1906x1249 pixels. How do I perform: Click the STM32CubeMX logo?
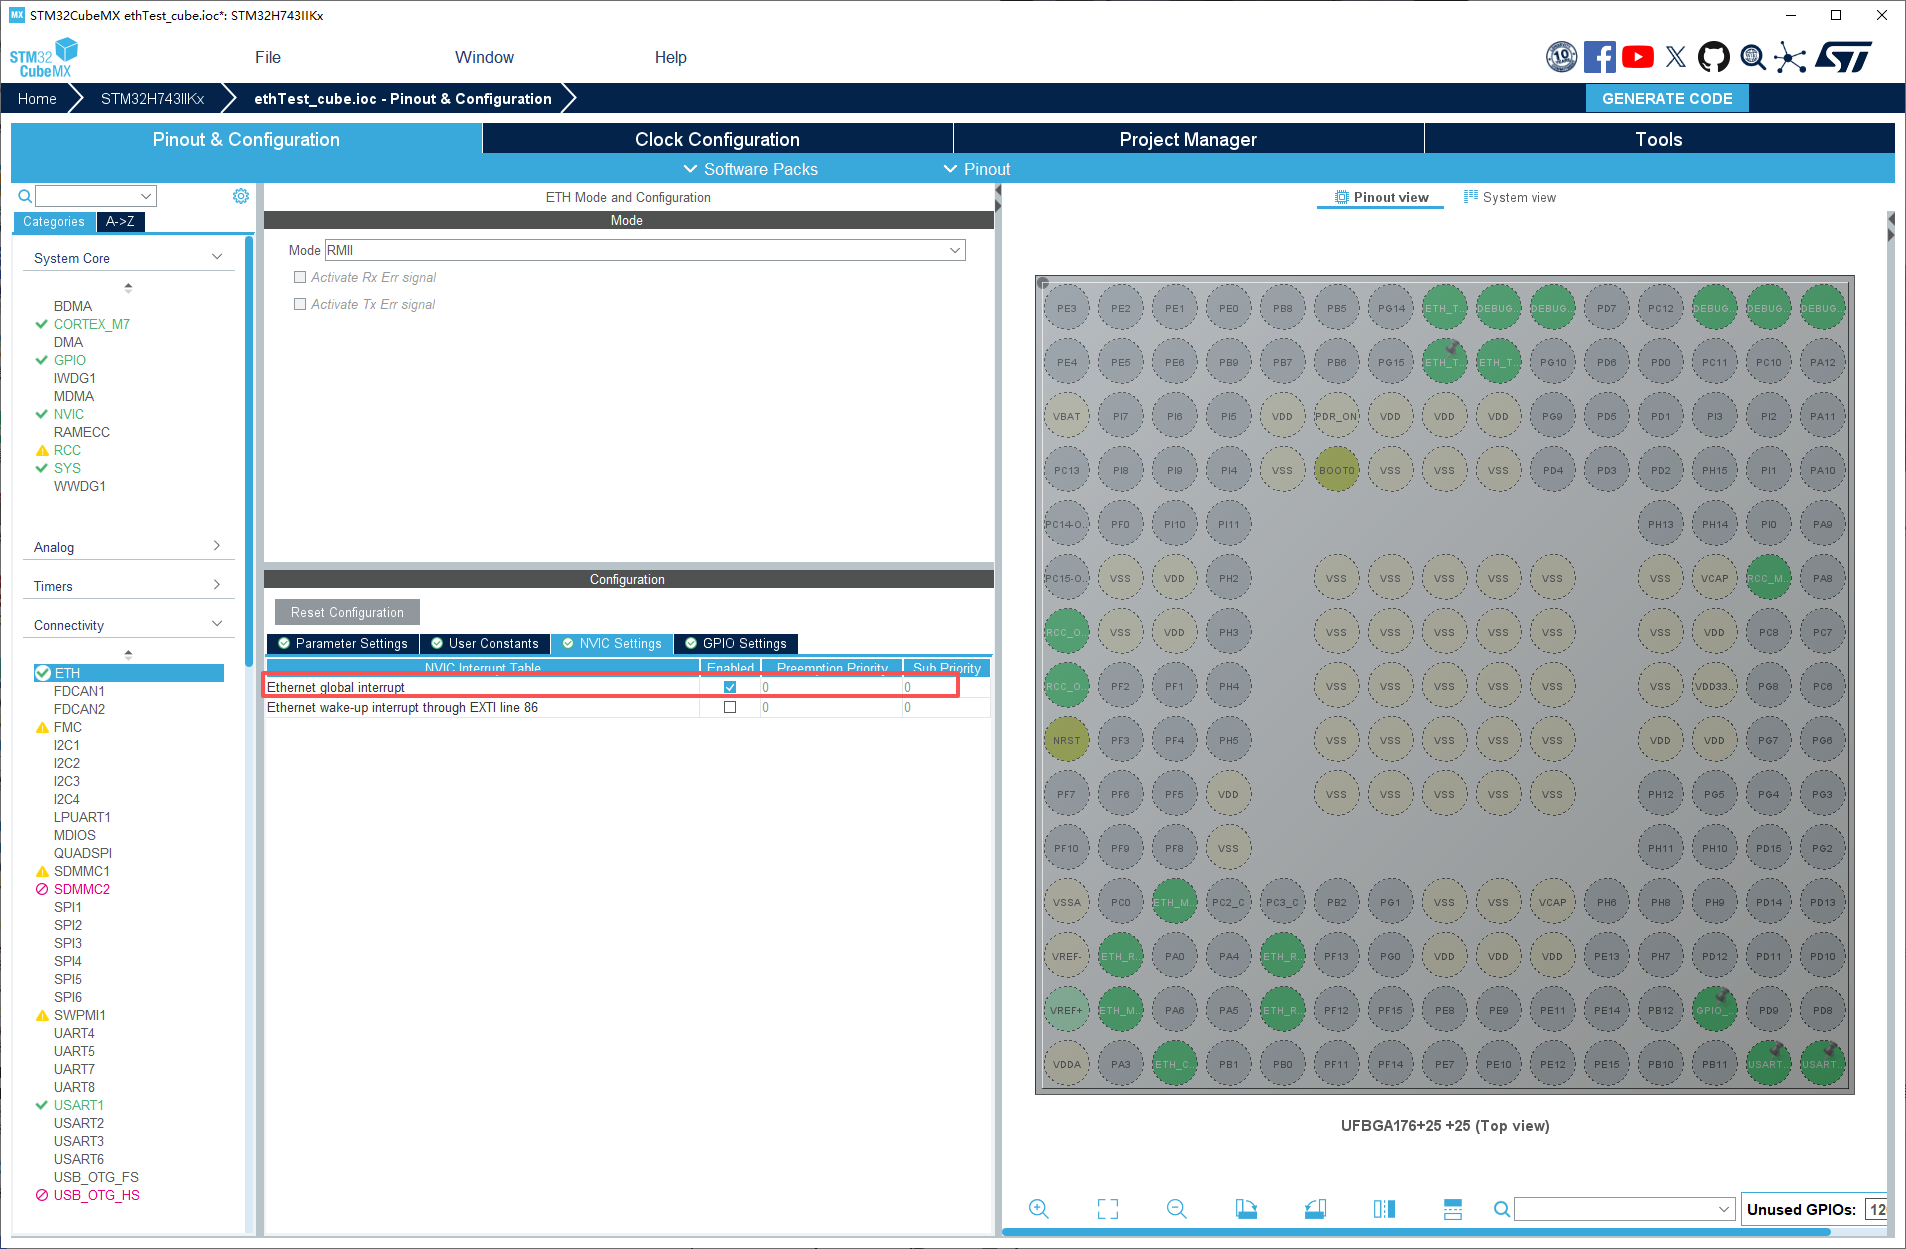click(x=43, y=57)
